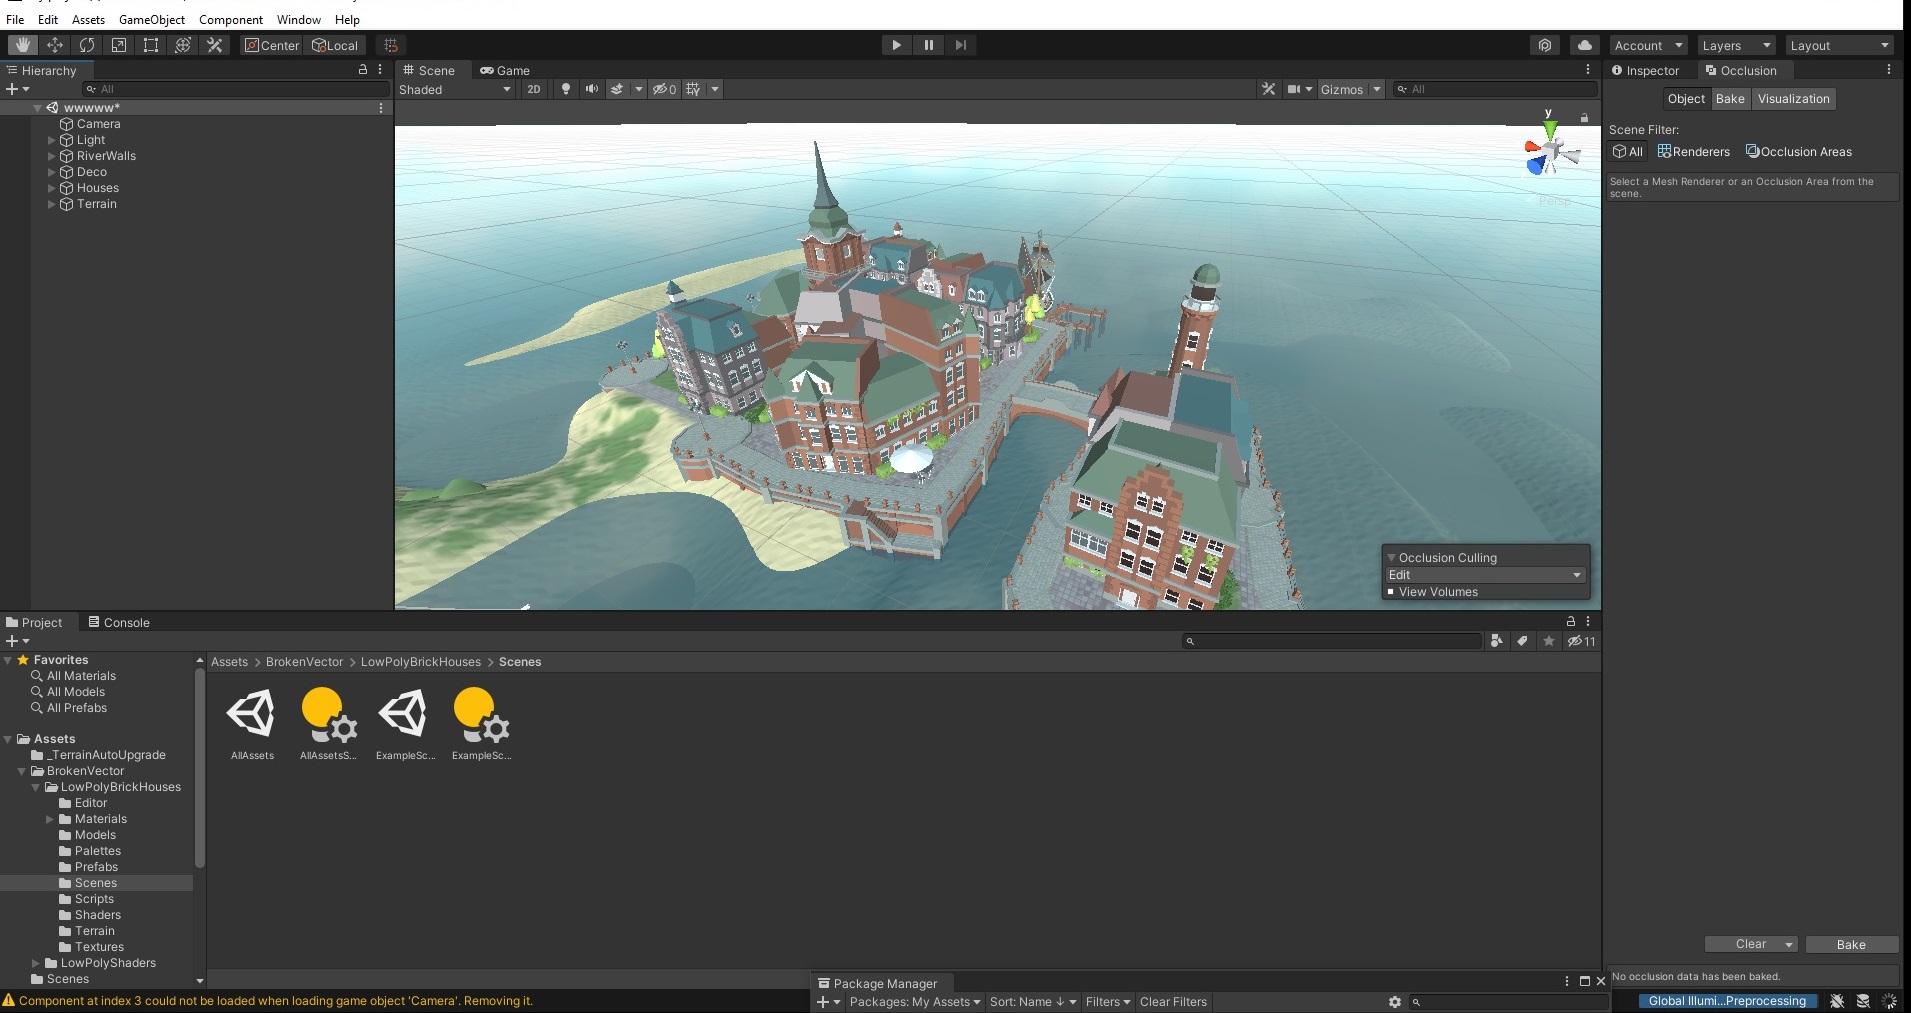Image resolution: width=1911 pixels, height=1013 pixels.
Task: Select the Rect tool
Action: 151,45
